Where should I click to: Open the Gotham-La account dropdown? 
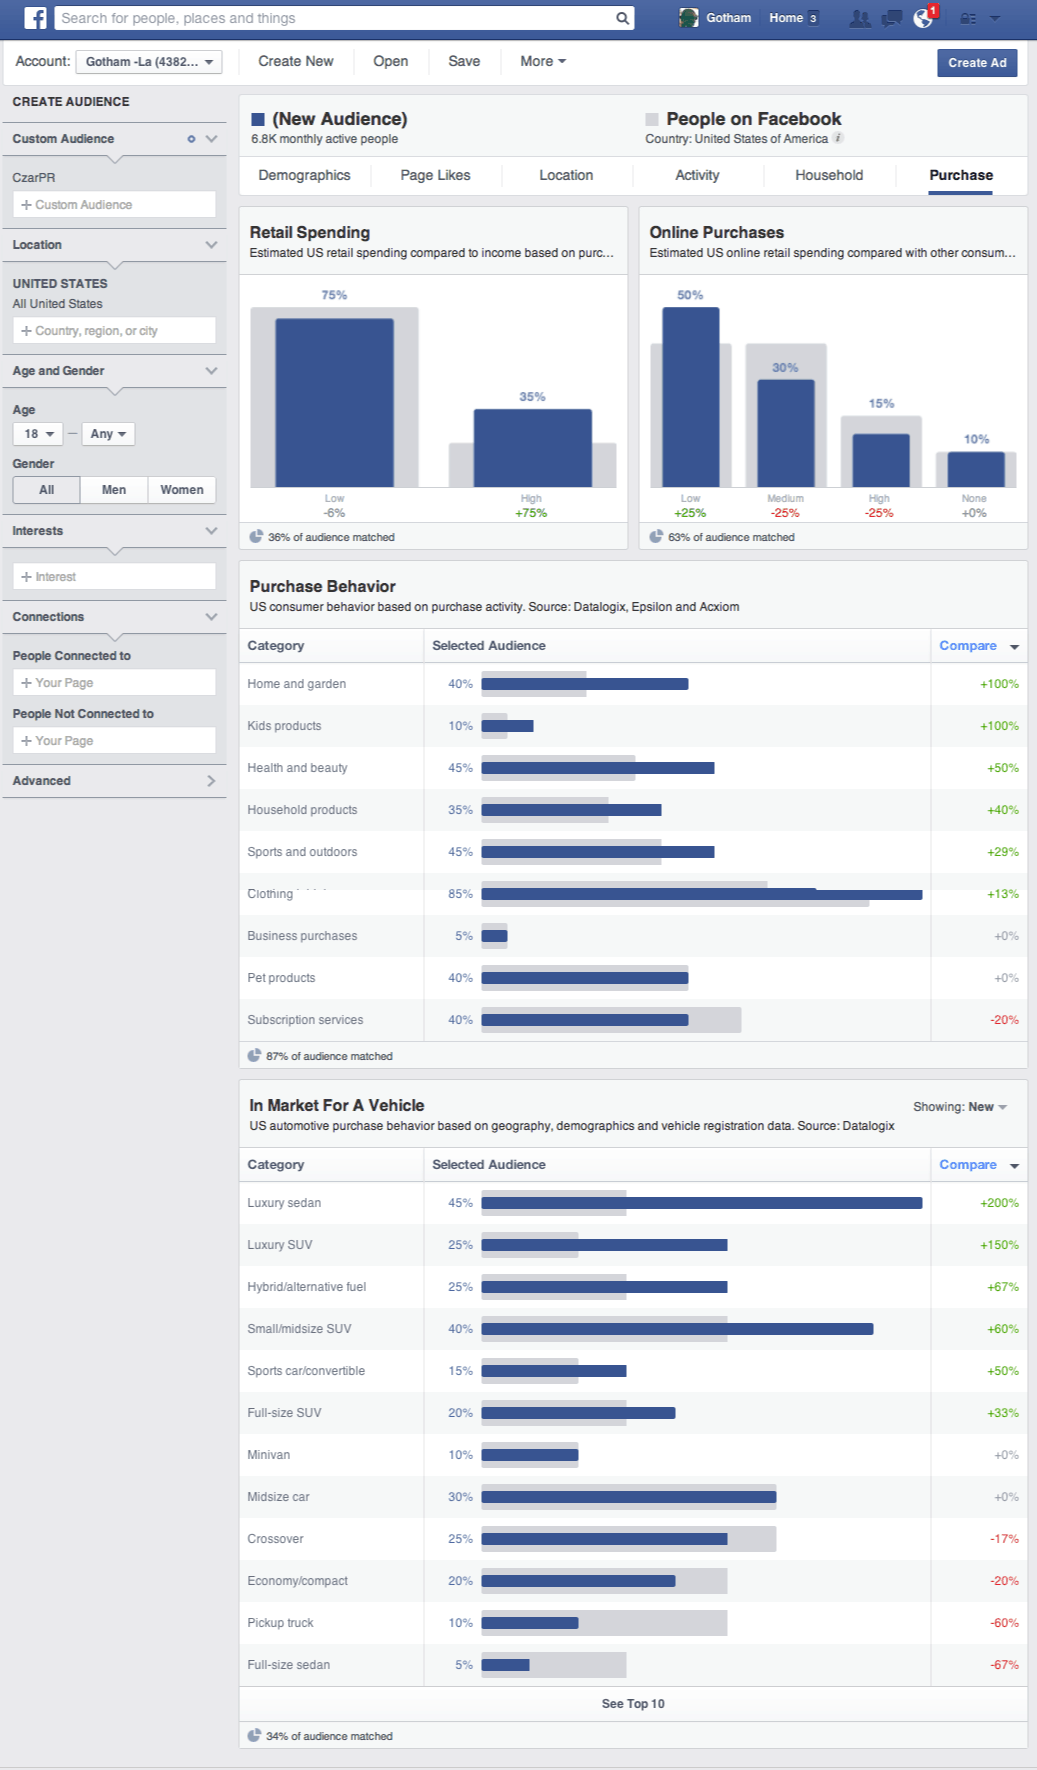tap(149, 62)
